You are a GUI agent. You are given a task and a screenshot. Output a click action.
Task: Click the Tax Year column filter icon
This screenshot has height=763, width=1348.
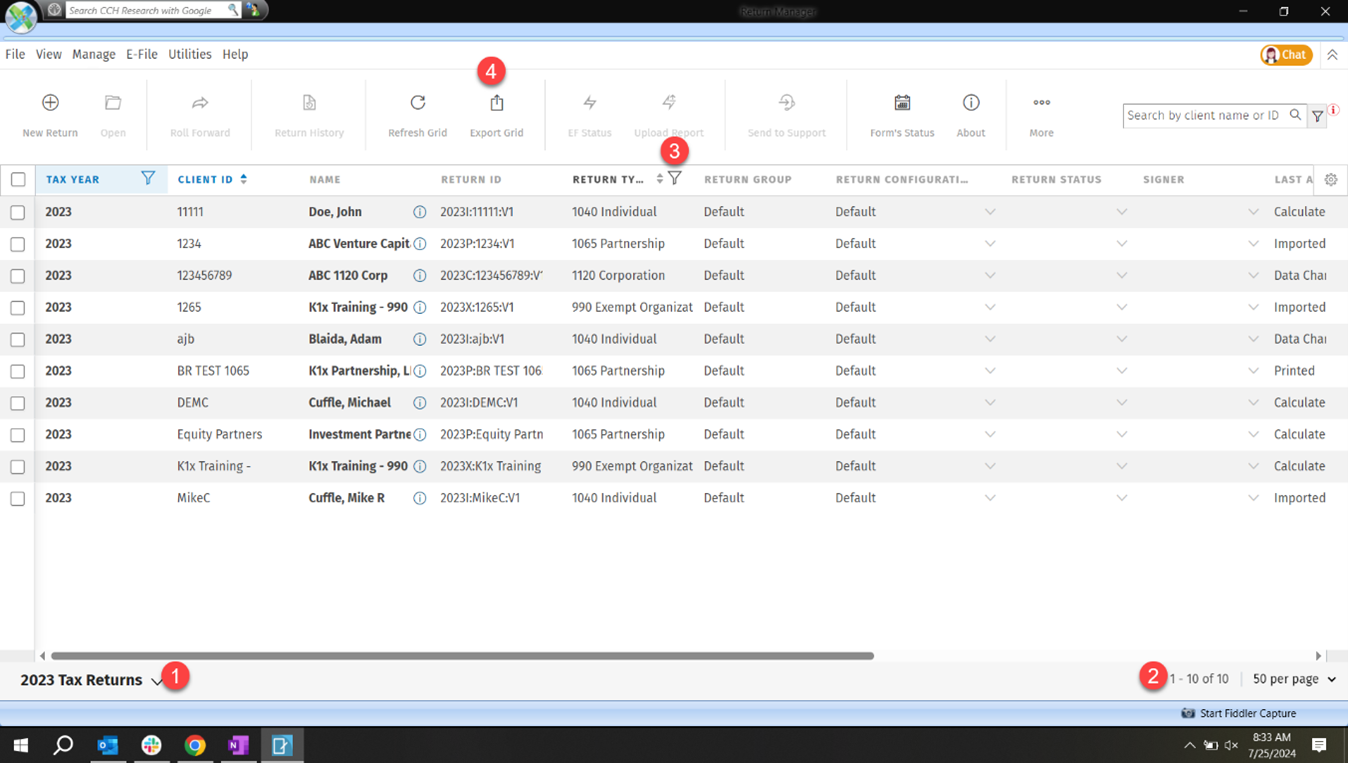pos(148,178)
